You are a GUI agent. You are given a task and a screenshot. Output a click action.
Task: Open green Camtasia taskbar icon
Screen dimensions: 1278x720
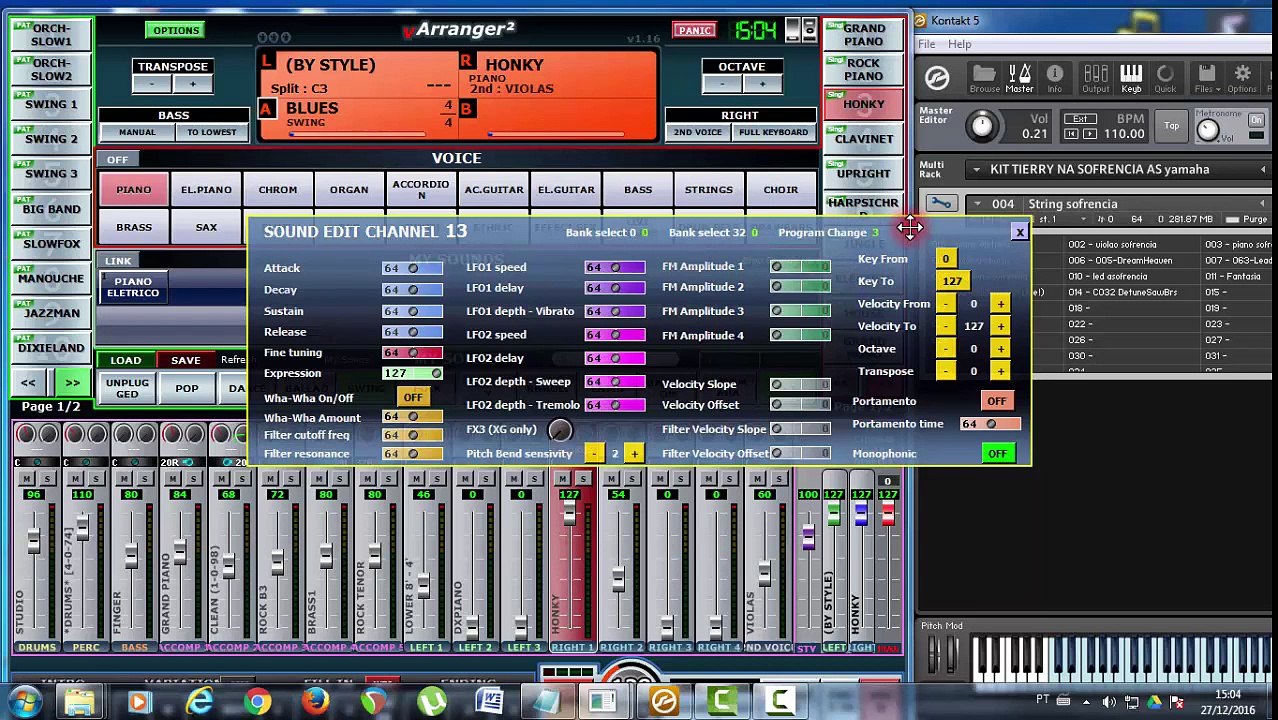[722, 701]
